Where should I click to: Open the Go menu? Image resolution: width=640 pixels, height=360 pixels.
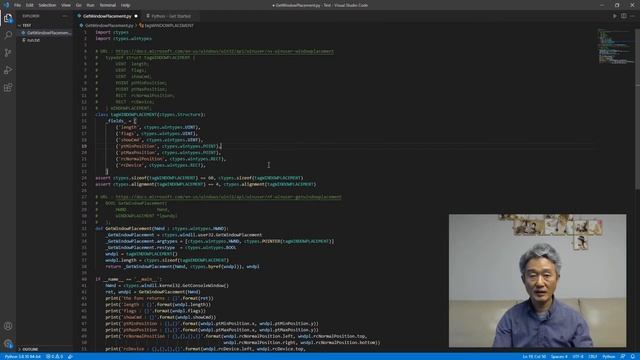point(78,5)
